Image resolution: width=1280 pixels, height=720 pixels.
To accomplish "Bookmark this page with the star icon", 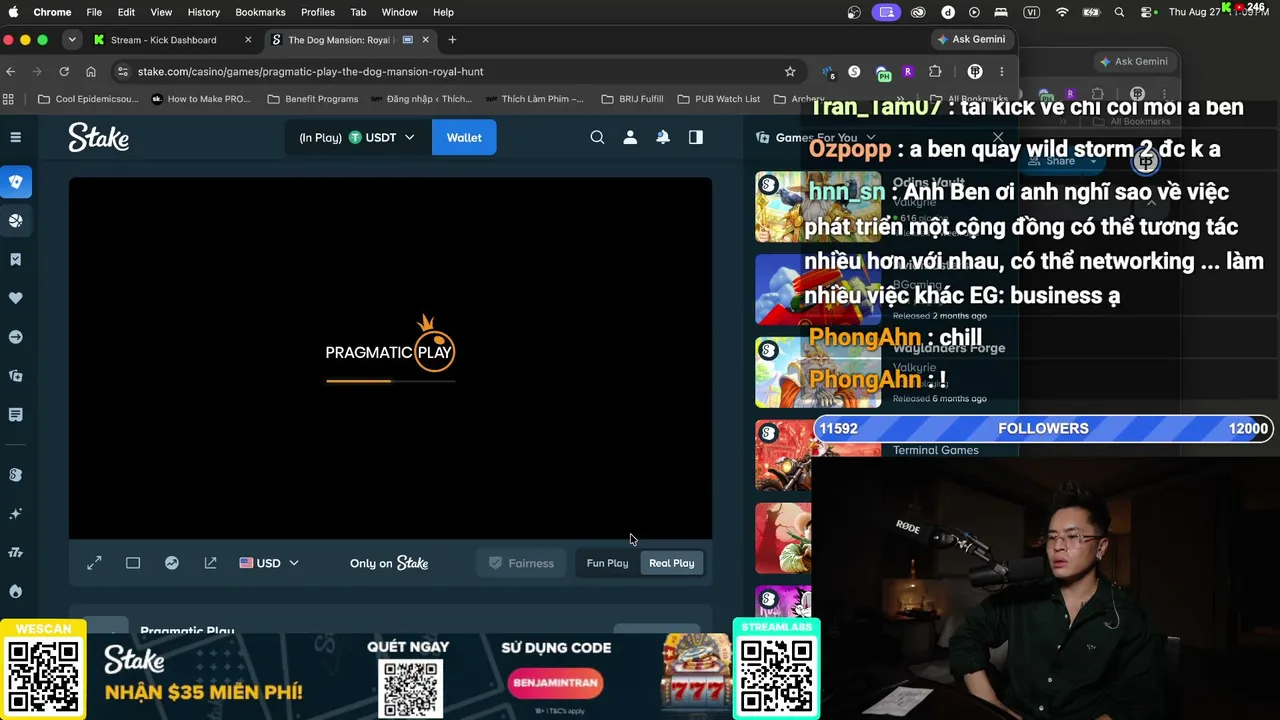I will tap(790, 72).
